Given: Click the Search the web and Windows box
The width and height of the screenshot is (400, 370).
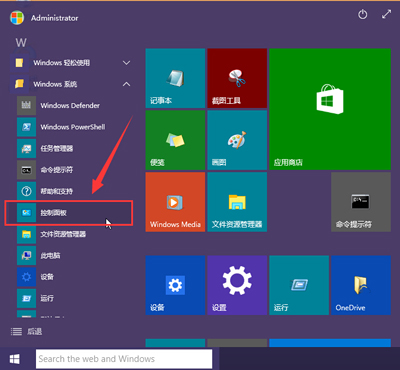Looking at the screenshot, I should tap(124, 359).
